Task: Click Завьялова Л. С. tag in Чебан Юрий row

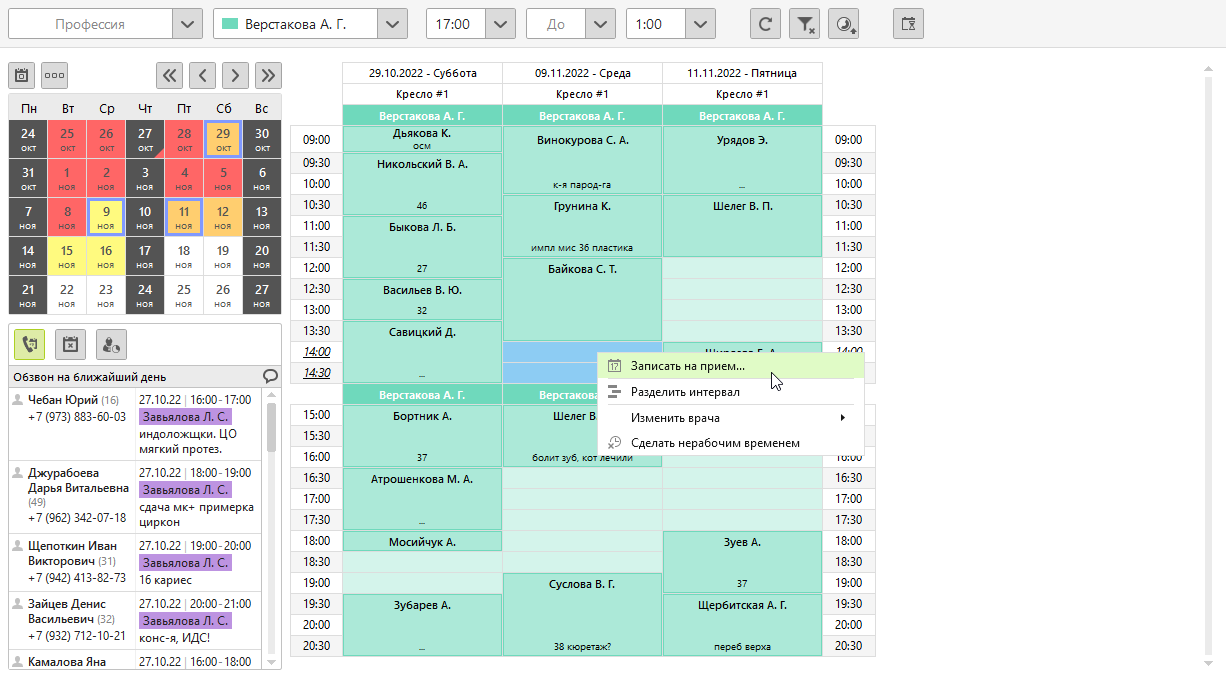Action: (185, 417)
